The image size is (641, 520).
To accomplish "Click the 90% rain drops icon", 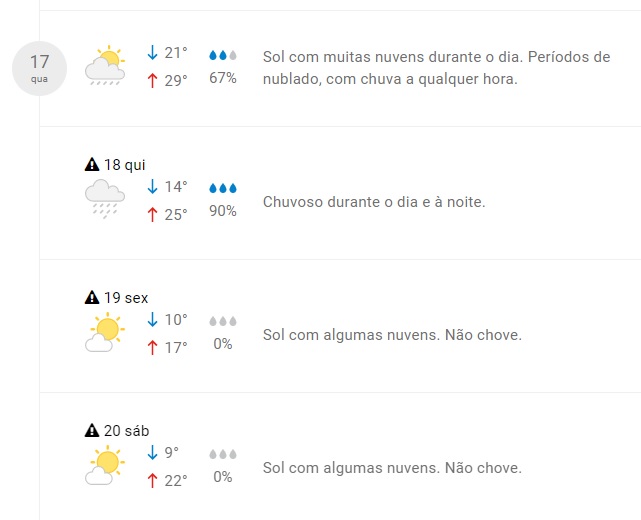I will pos(223,188).
